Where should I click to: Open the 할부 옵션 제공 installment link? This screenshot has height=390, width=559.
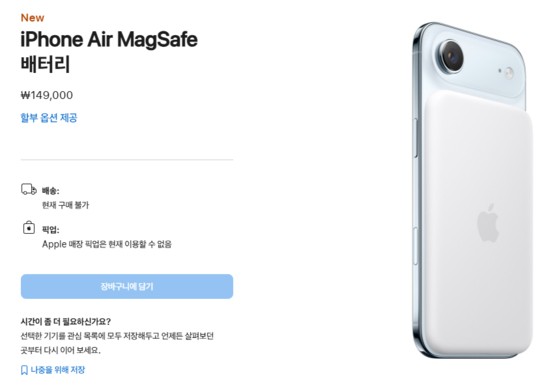49,118
